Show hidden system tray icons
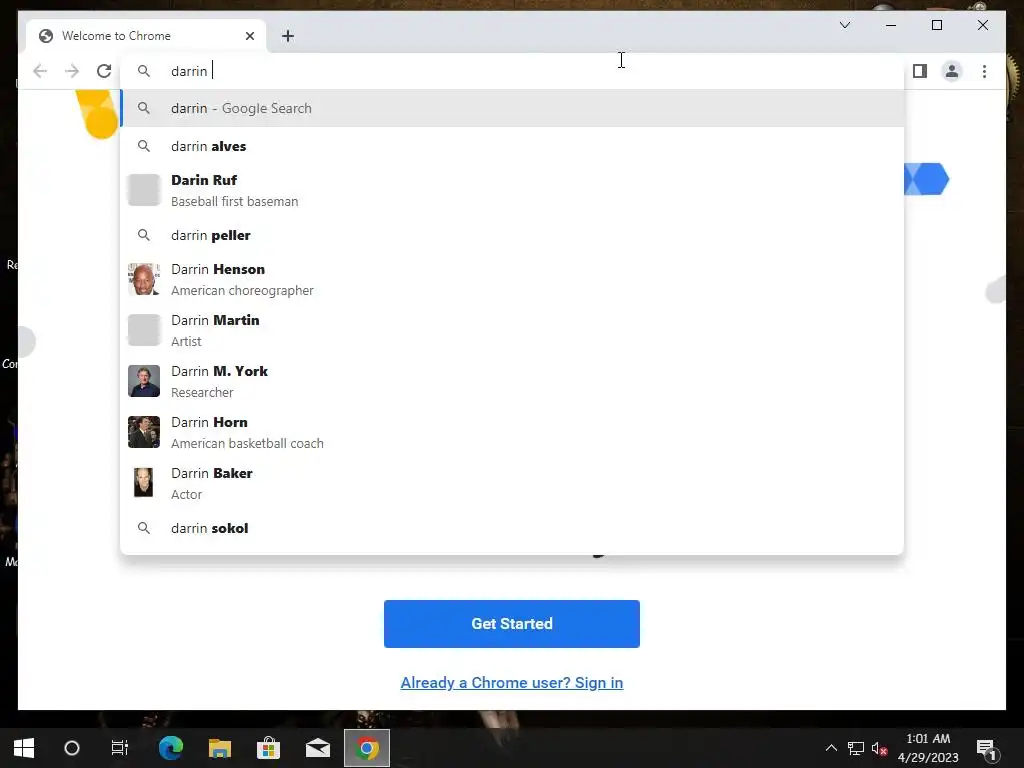Viewport: 1024px width, 768px height. (x=831, y=748)
